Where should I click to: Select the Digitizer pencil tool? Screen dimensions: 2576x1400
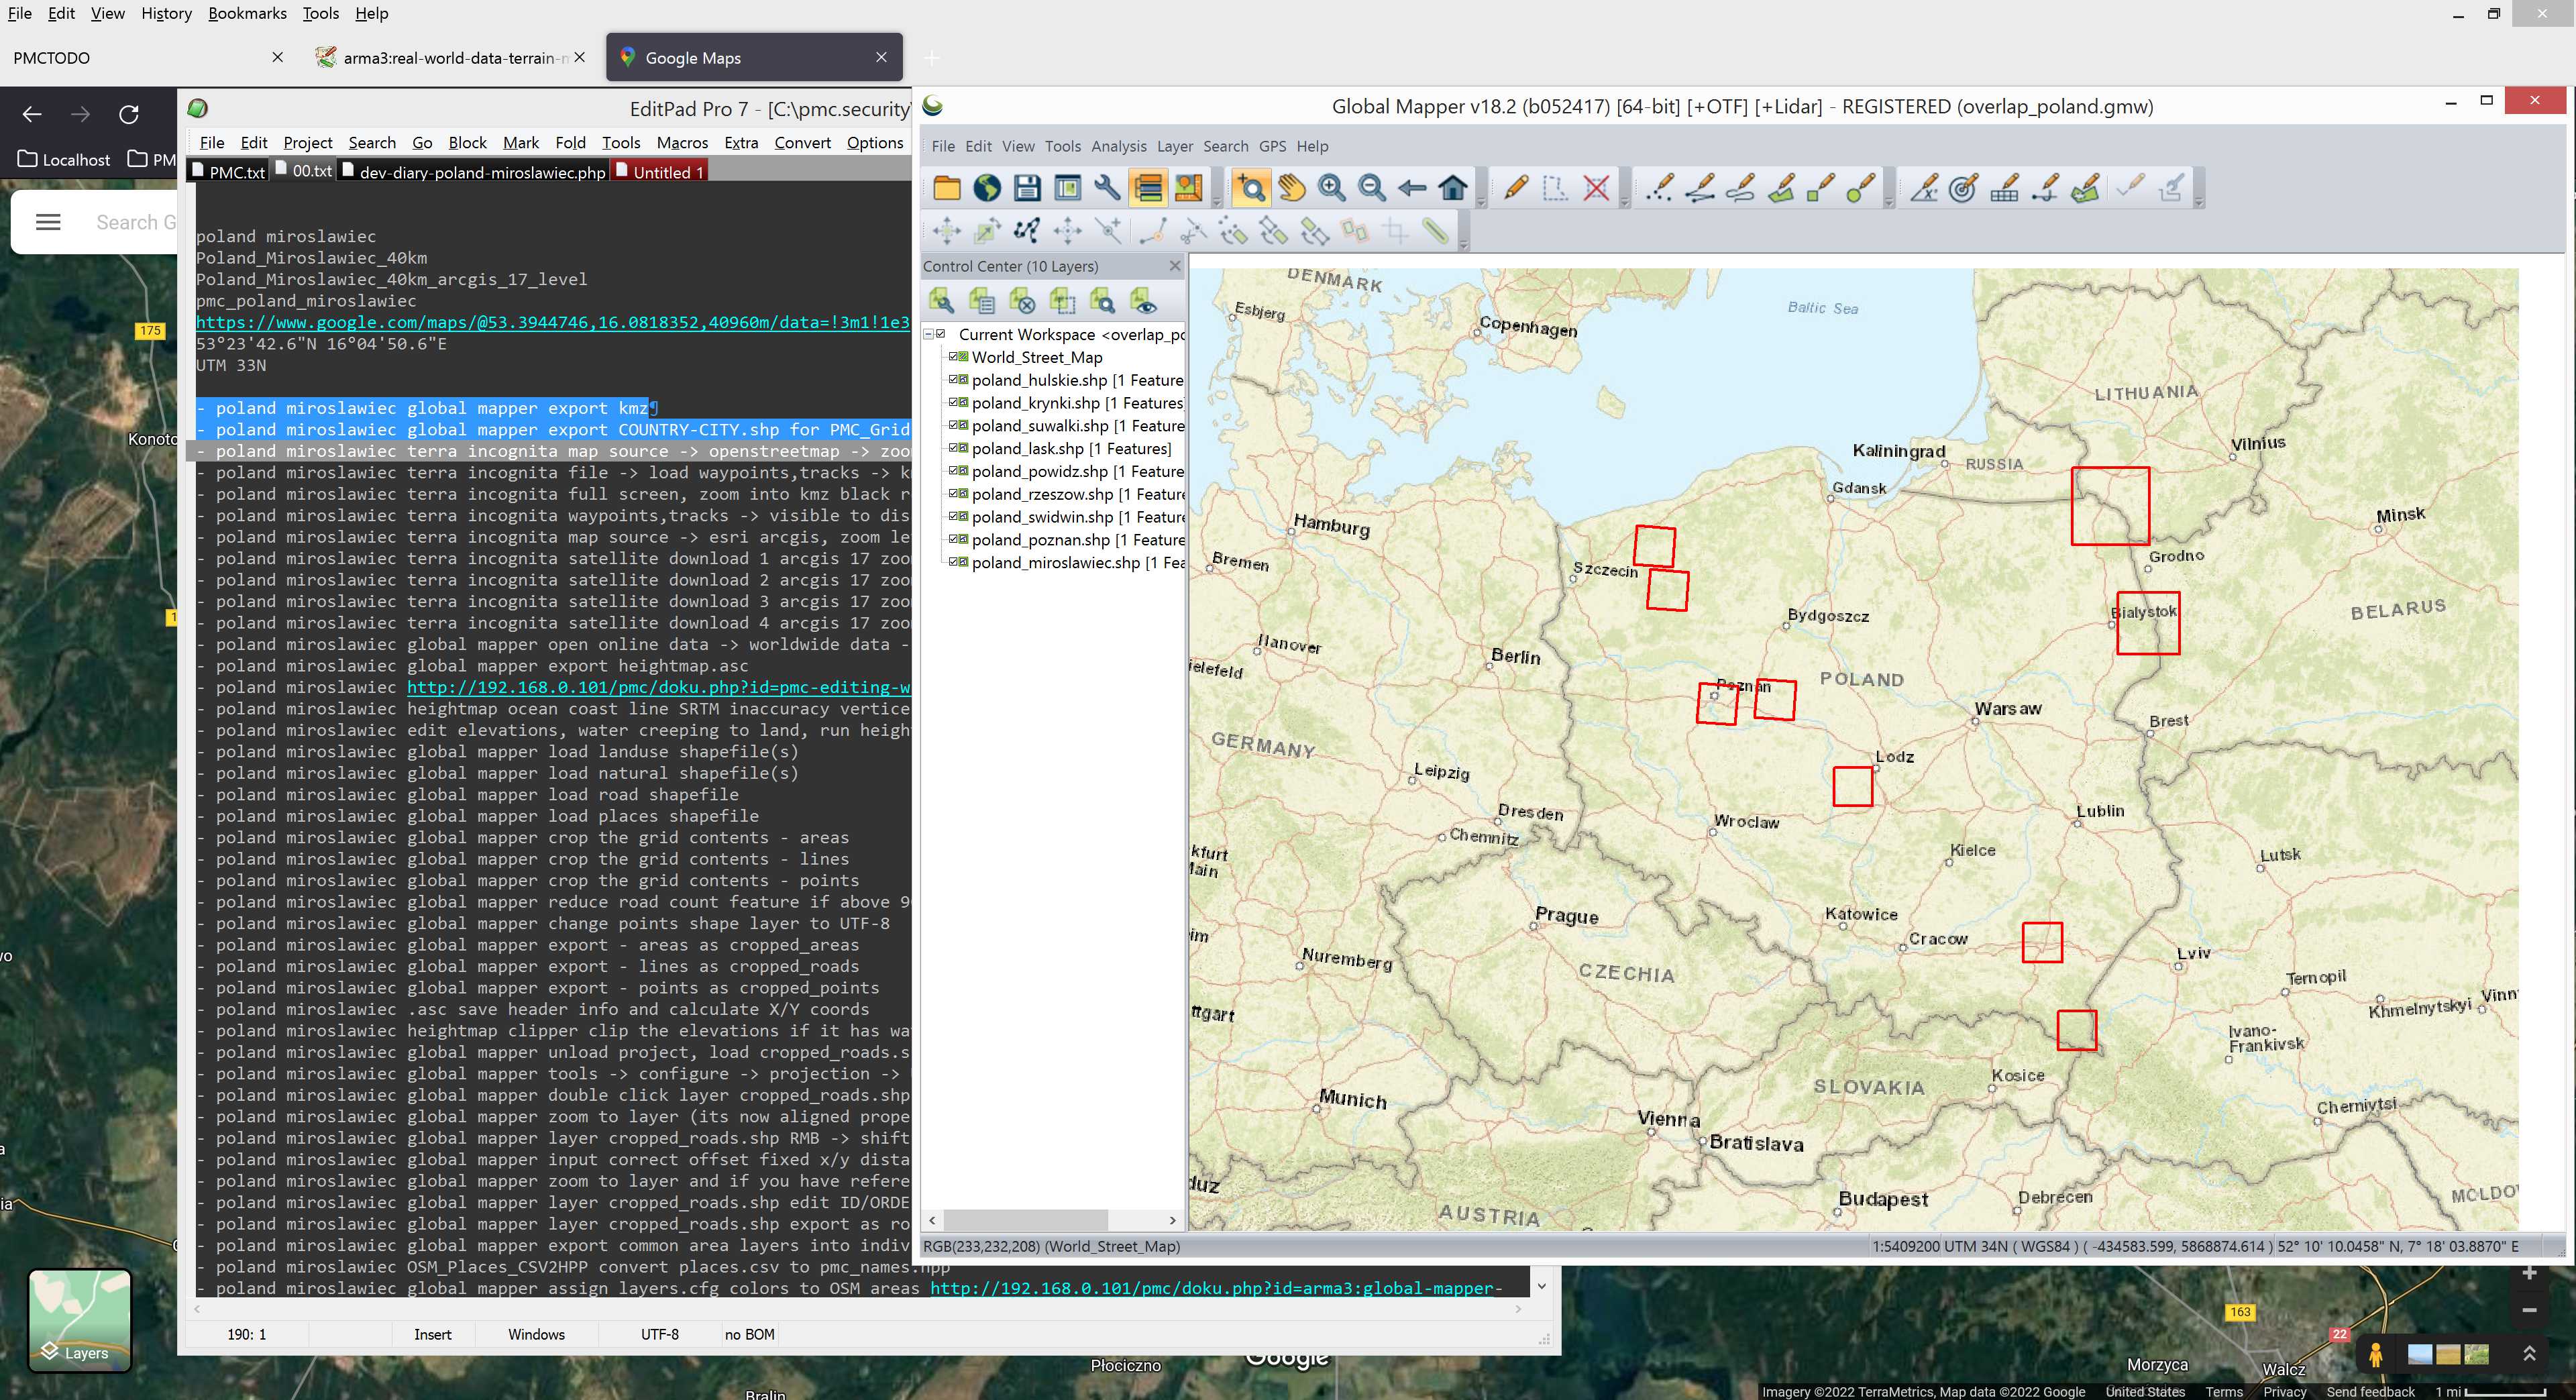tap(1515, 188)
